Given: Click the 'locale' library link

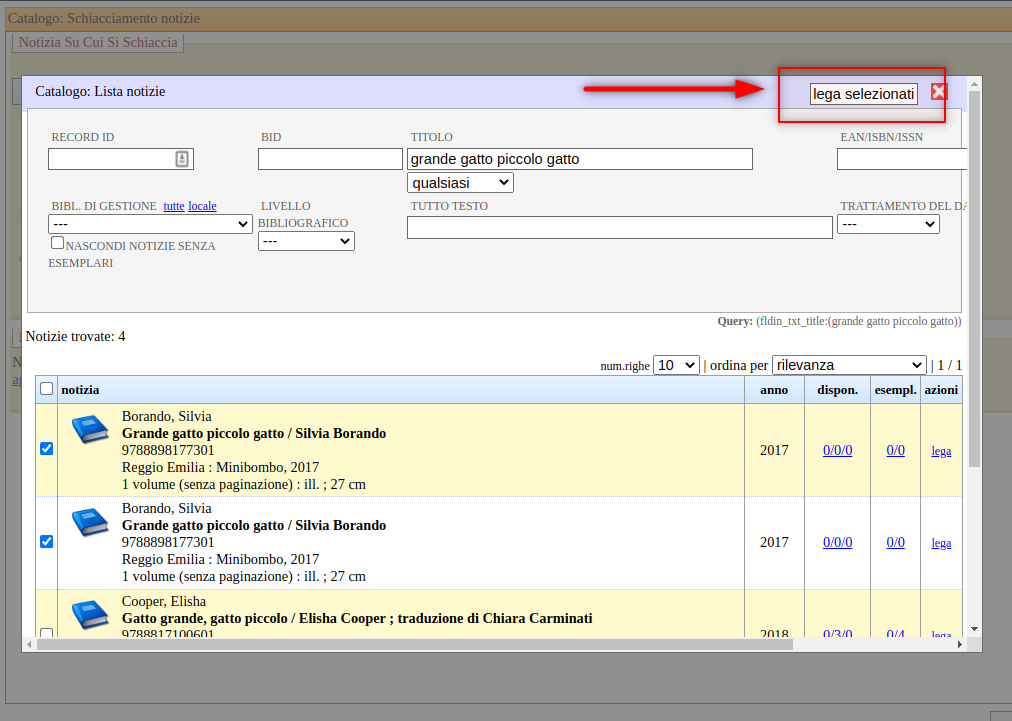Looking at the screenshot, I should (202, 206).
